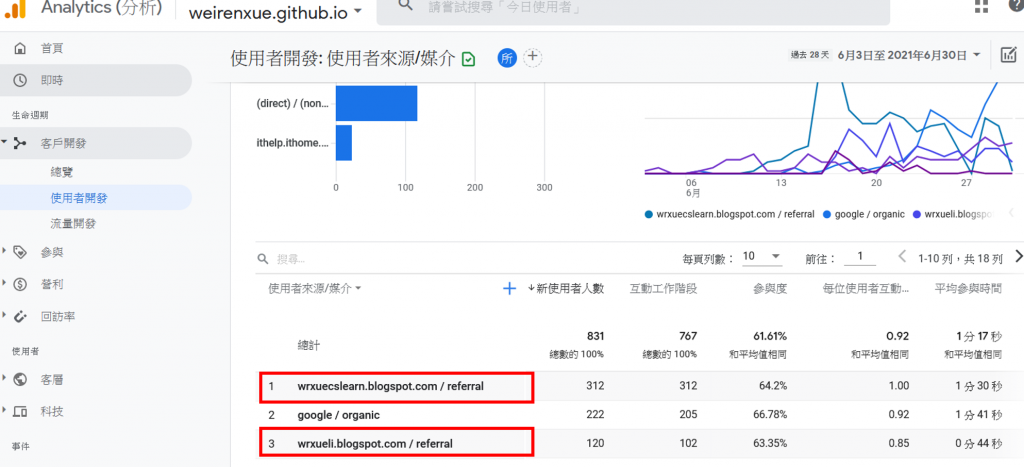Go to previous table page arrow
The width and height of the screenshot is (1024, 467).
coord(903,256)
